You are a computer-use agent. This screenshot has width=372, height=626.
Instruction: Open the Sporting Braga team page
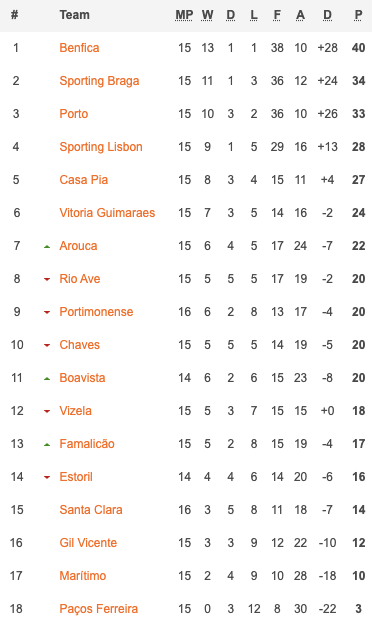(x=99, y=81)
